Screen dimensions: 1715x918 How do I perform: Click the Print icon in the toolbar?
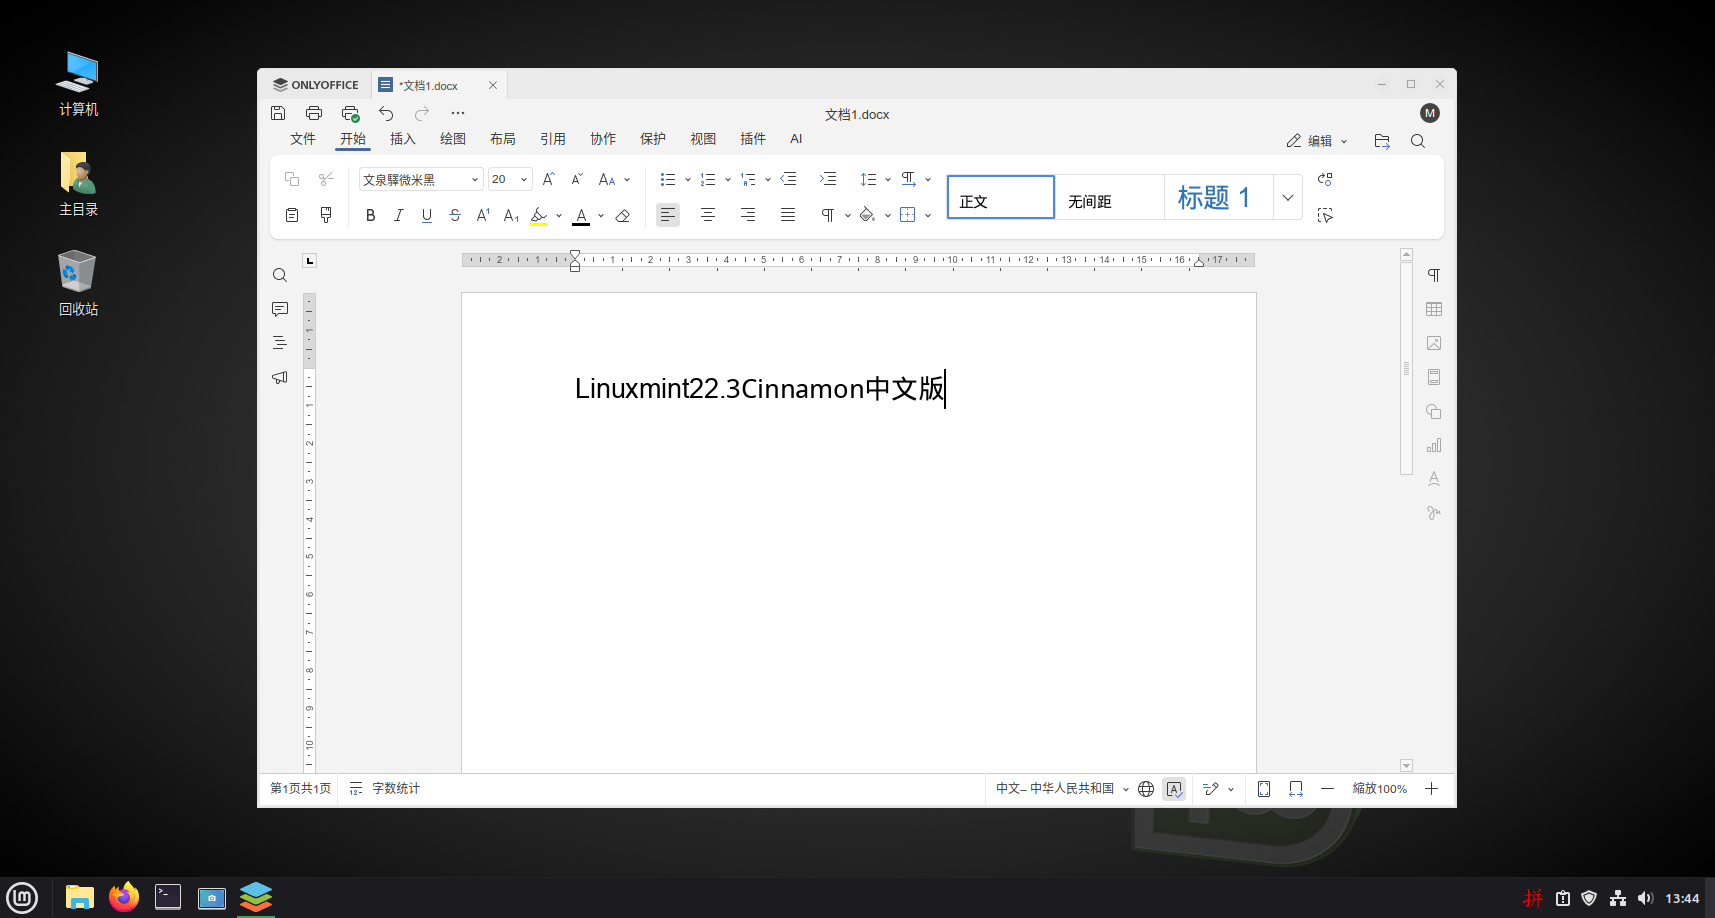(314, 113)
